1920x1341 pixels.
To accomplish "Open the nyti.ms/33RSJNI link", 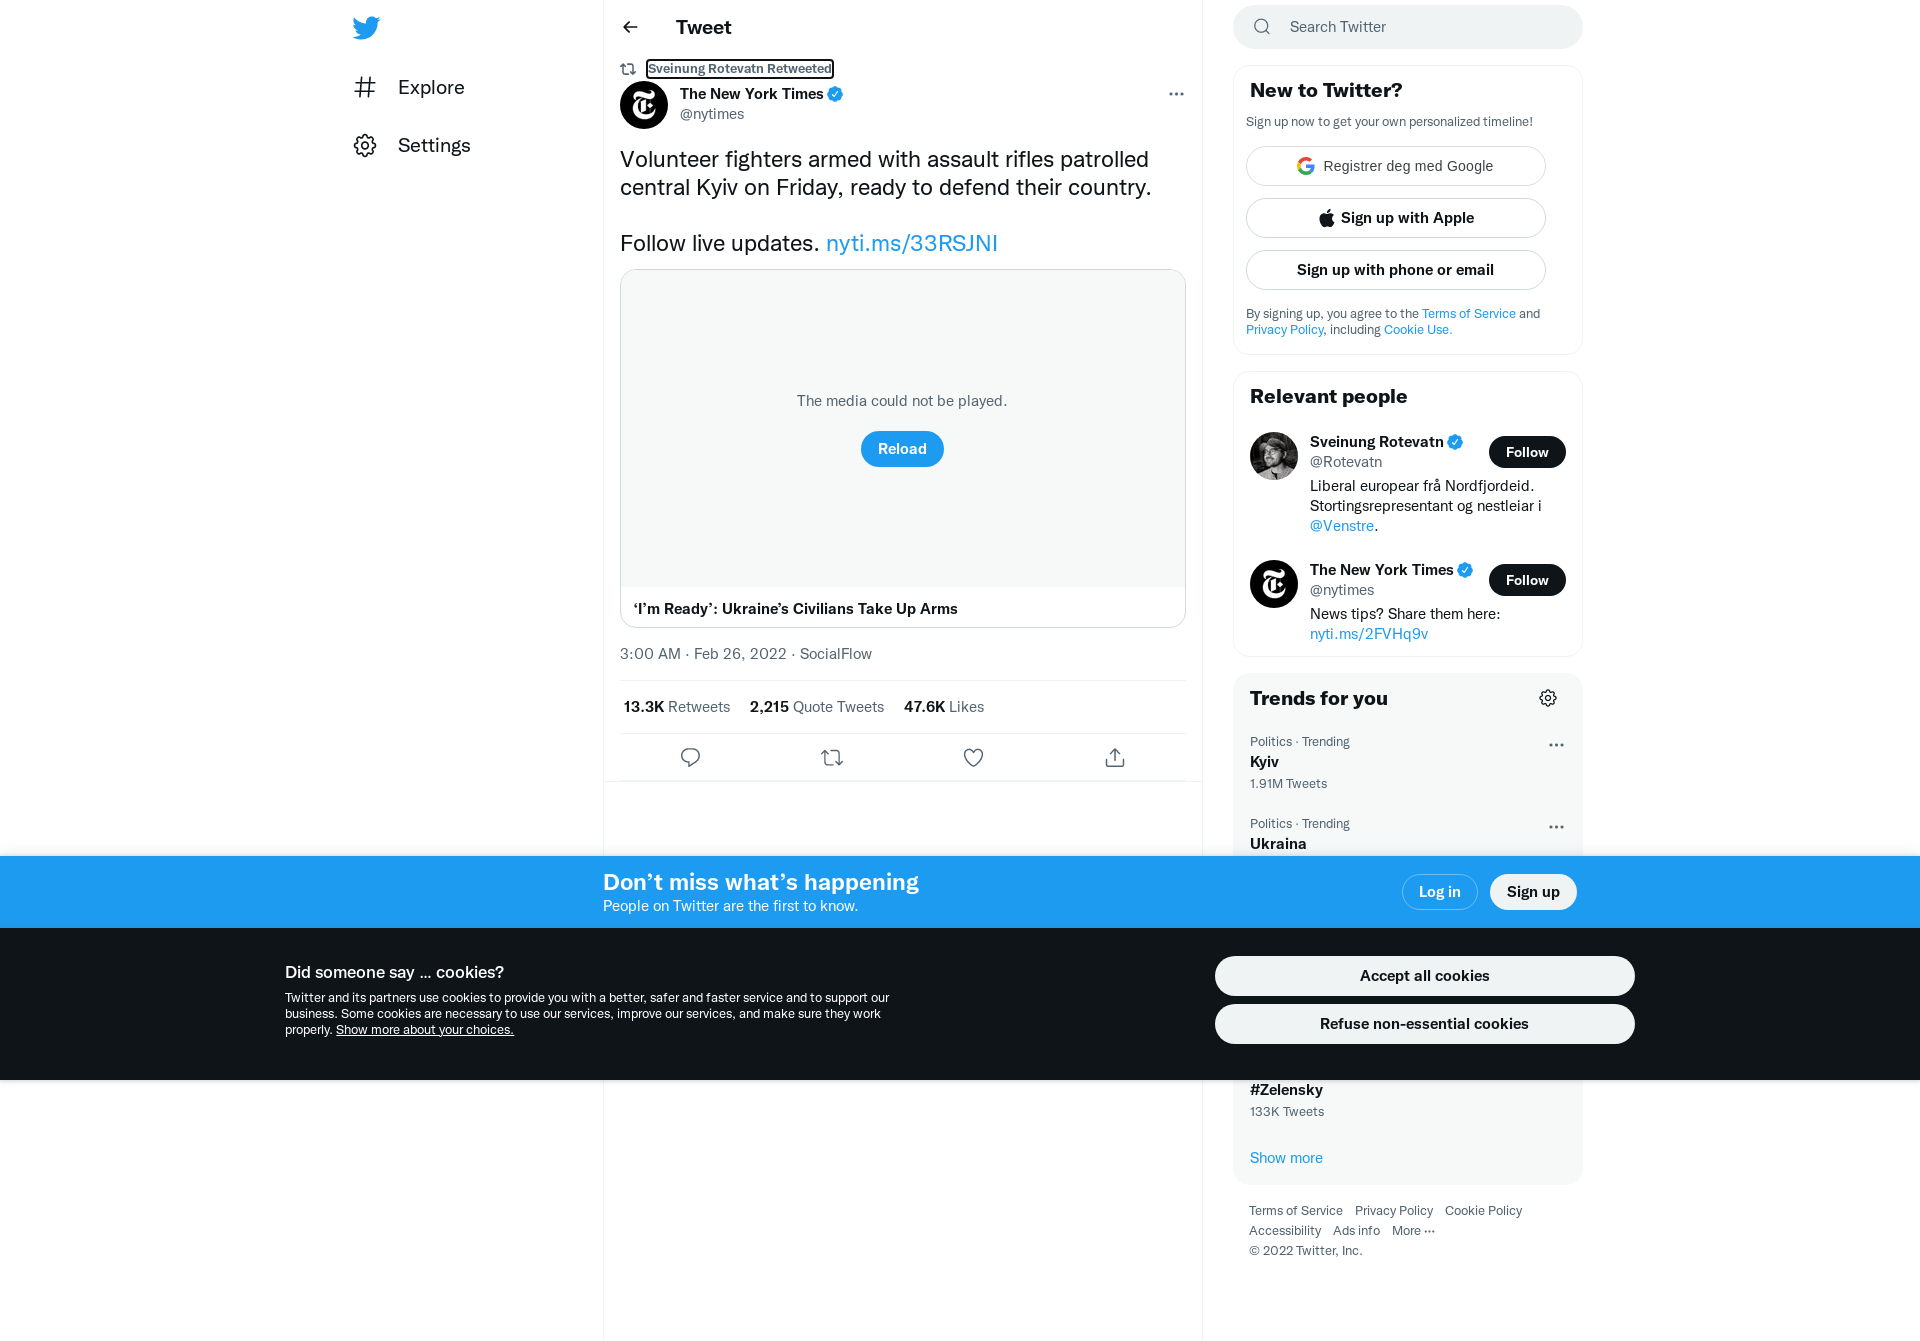I will [911, 243].
